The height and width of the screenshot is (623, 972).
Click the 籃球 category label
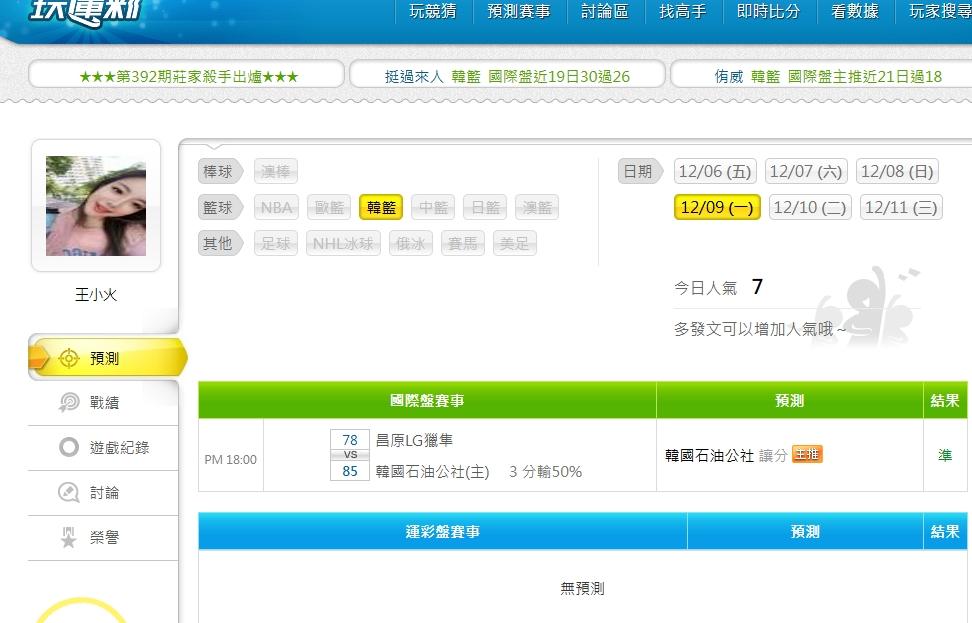pyautogui.click(x=219, y=207)
